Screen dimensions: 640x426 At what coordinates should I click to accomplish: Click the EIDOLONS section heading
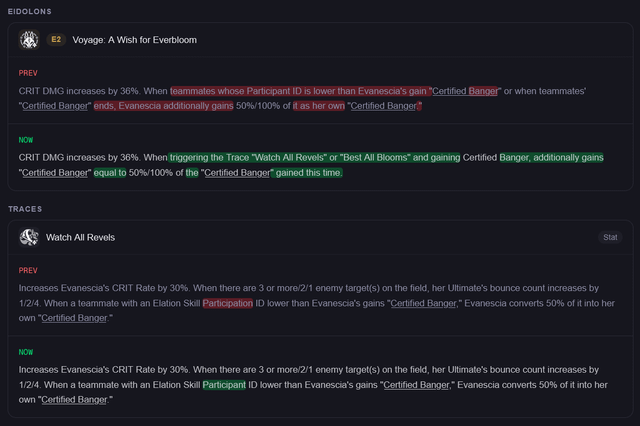click(30, 11)
